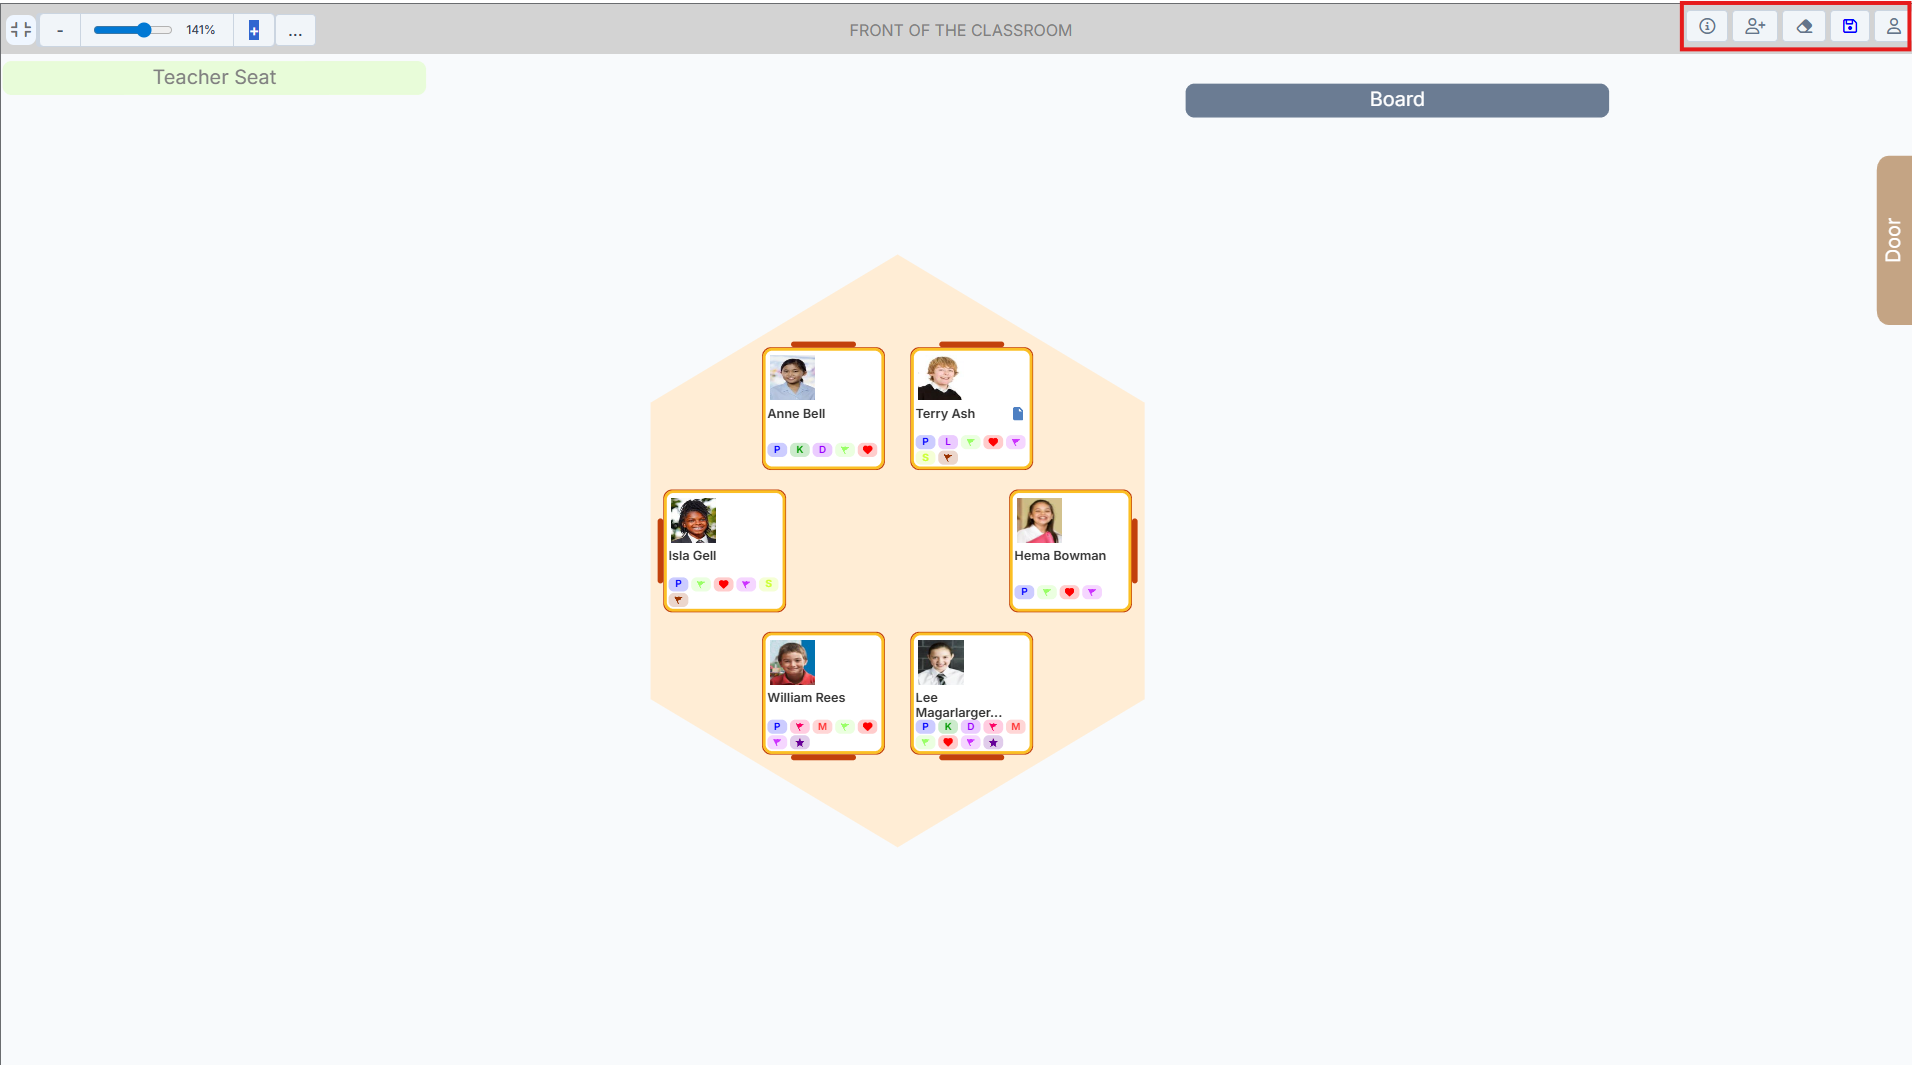The width and height of the screenshot is (1912, 1065).
Task: Open Terry Ash's document note icon
Action: (x=1018, y=414)
